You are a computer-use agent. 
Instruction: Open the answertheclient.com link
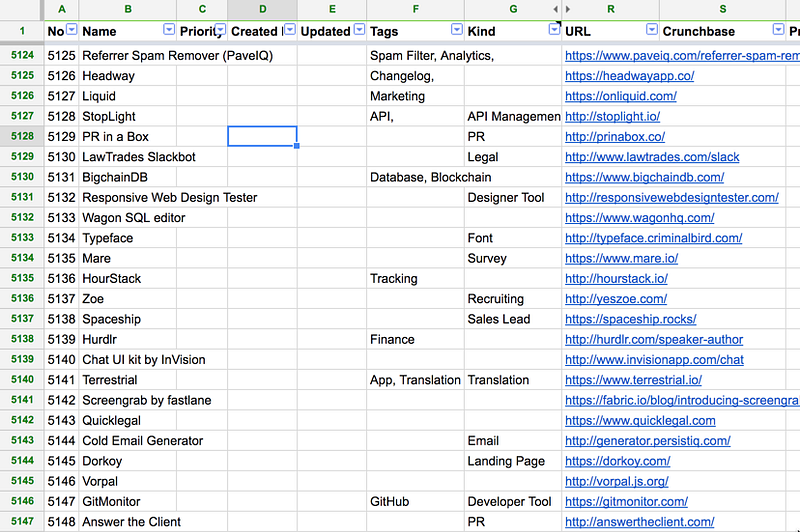640,522
